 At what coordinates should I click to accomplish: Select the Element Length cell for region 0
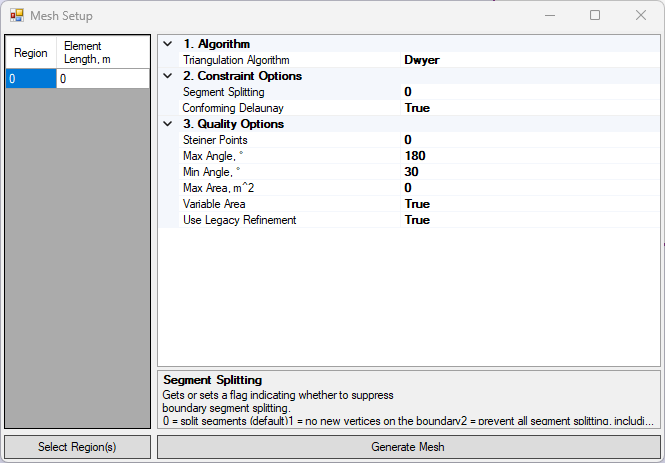point(103,79)
